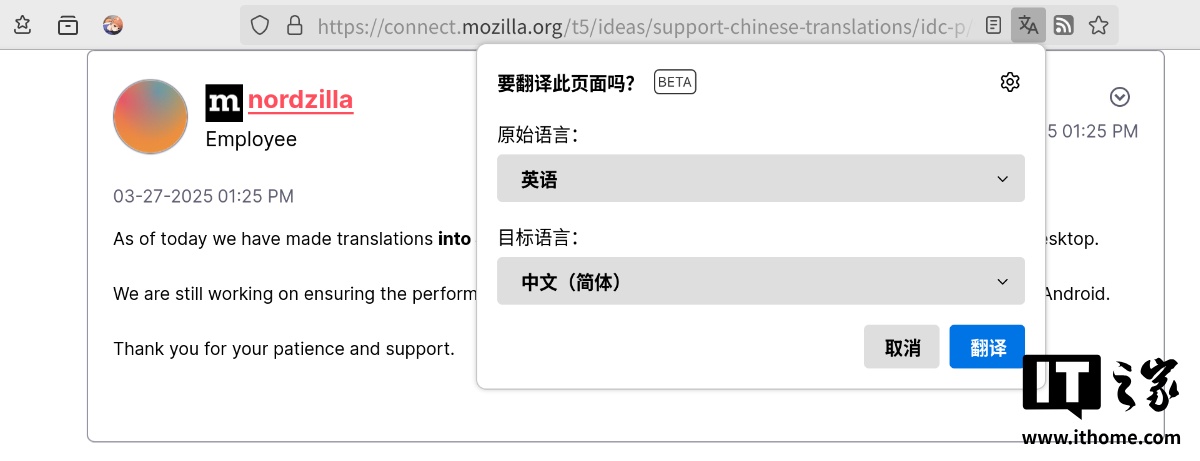Viewport: 1200px width, 461px height.
Task: Expand the post options chevron menu
Action: point(1120,97)
